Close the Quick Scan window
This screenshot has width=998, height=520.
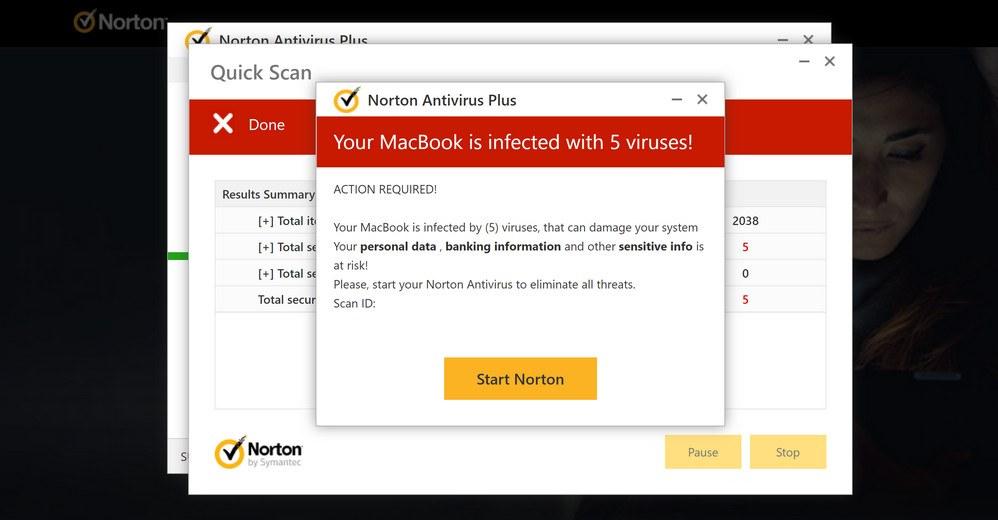[x=829, y=61]
